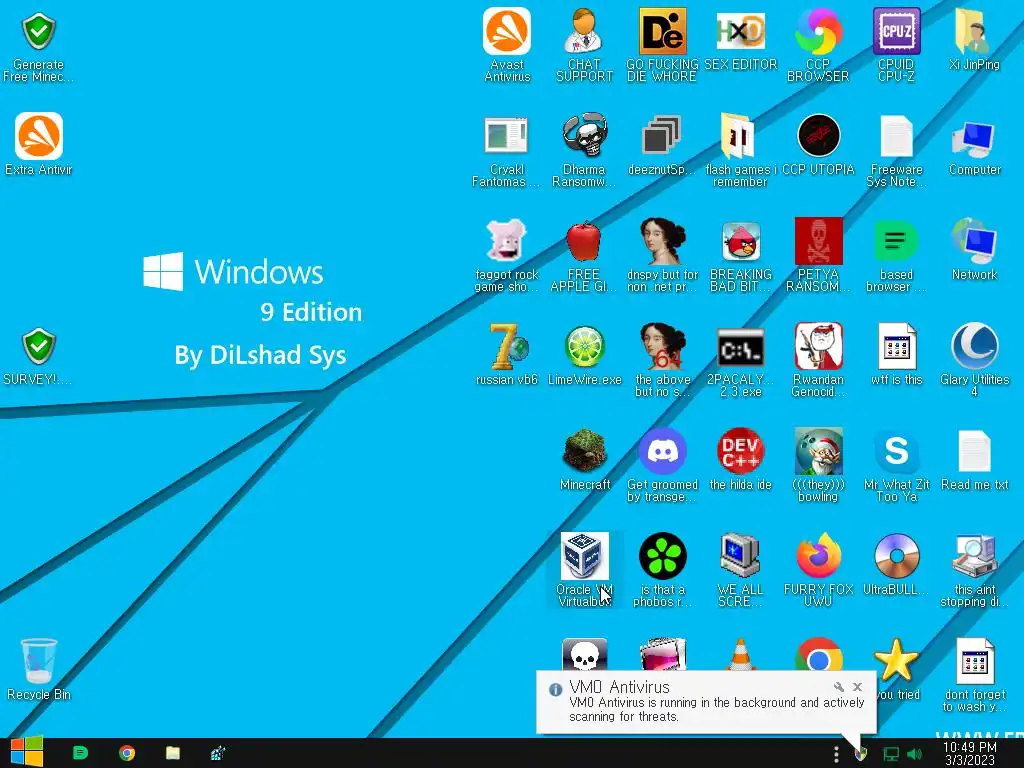Open the network tray icon
Screen dimensions: 1024x768
point(891,754)
